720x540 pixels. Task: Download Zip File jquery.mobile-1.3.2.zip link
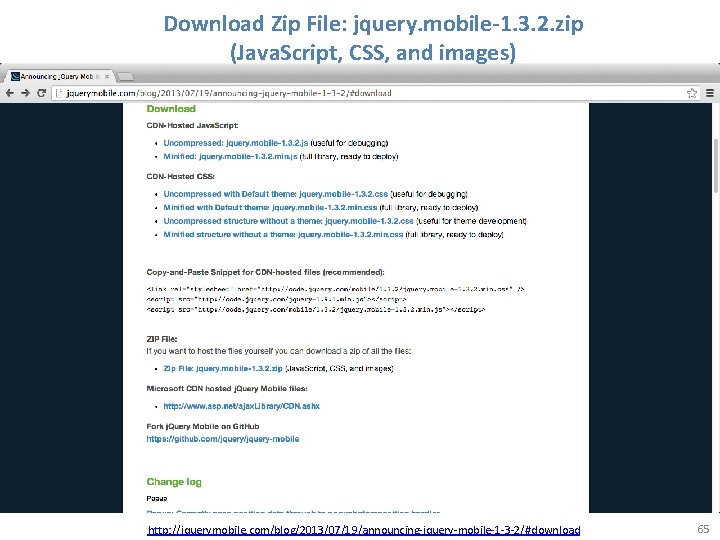223,369
